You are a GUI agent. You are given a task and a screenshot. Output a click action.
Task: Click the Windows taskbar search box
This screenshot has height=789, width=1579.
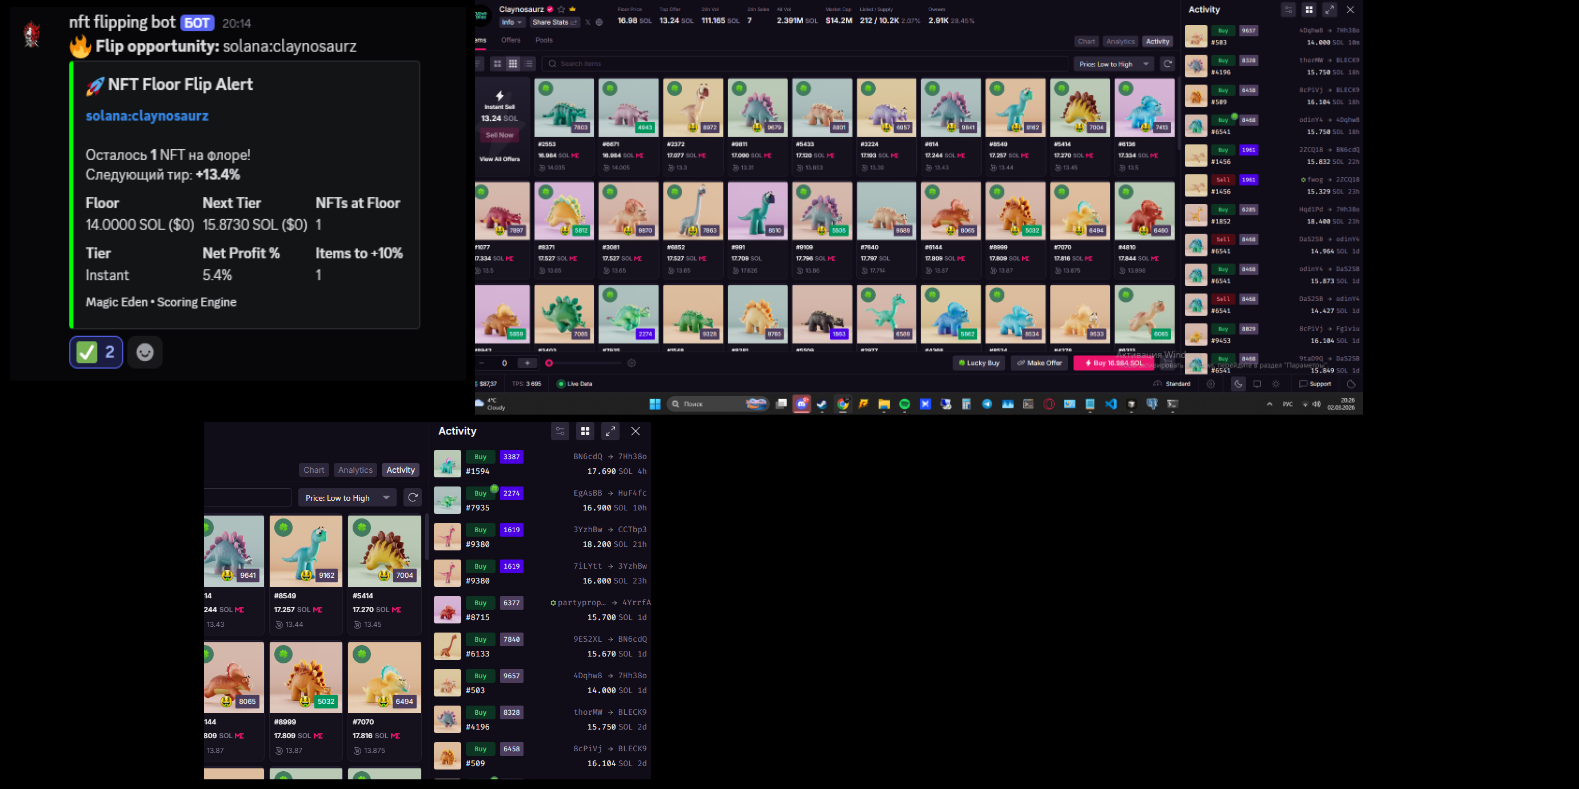coord(717,404)
